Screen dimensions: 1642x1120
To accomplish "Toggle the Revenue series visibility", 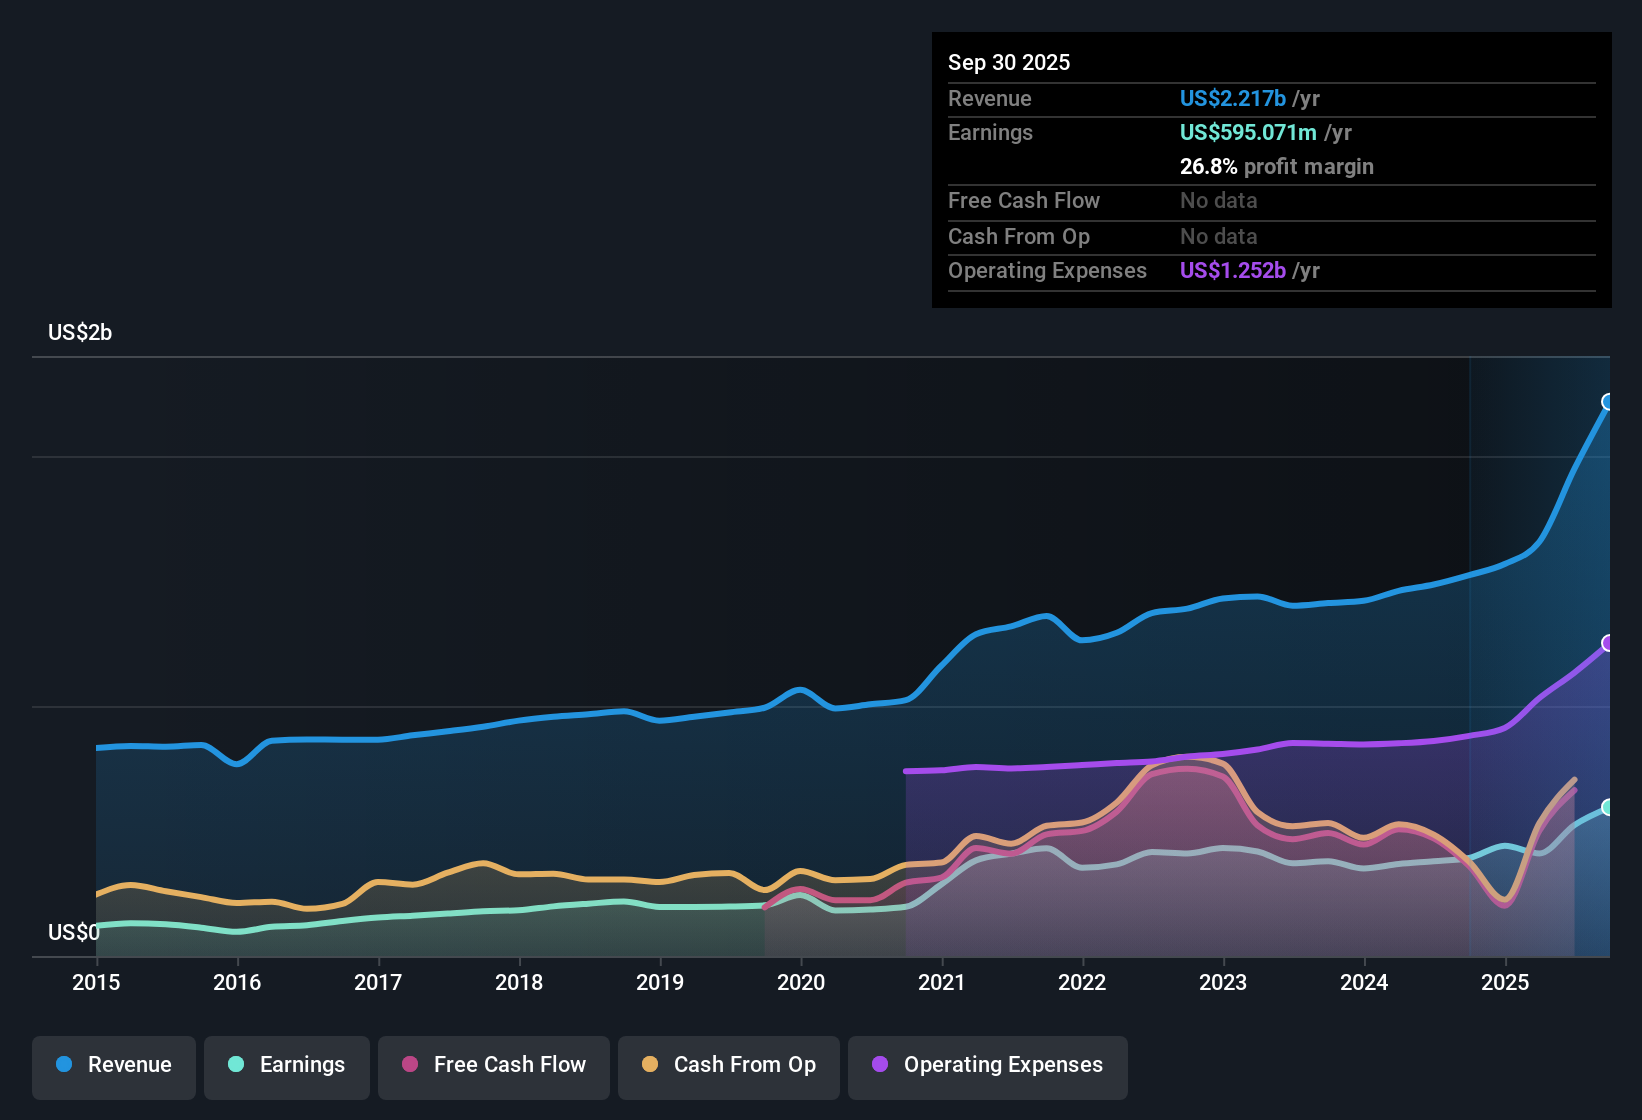I will pos(113,1065).
